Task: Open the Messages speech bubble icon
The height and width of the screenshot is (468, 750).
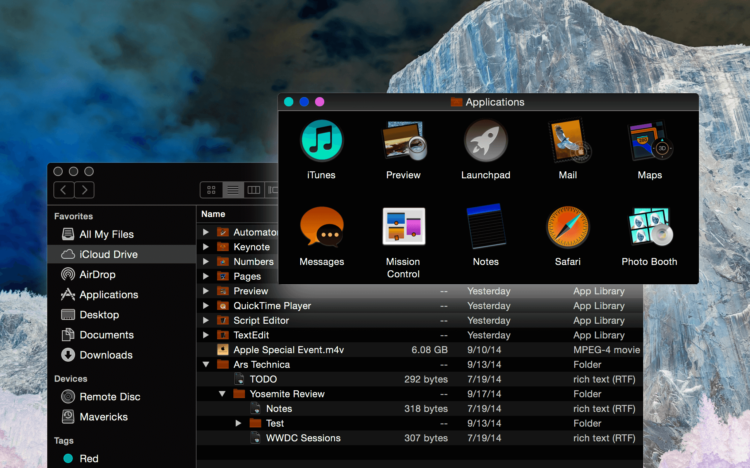Action: click(321, 227)
